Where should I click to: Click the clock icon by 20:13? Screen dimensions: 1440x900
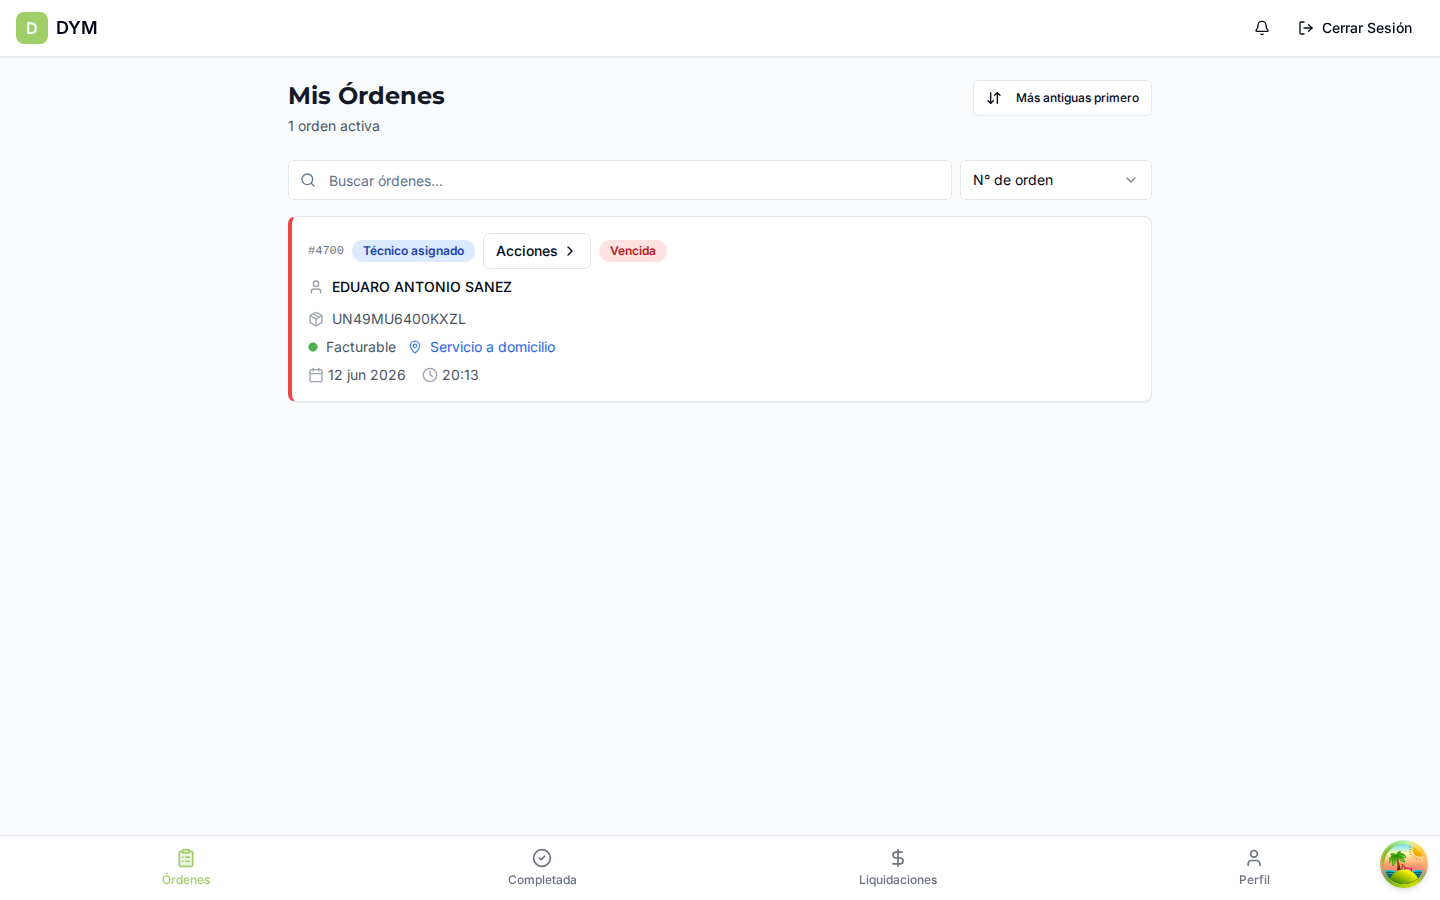(x=430, y=375)
